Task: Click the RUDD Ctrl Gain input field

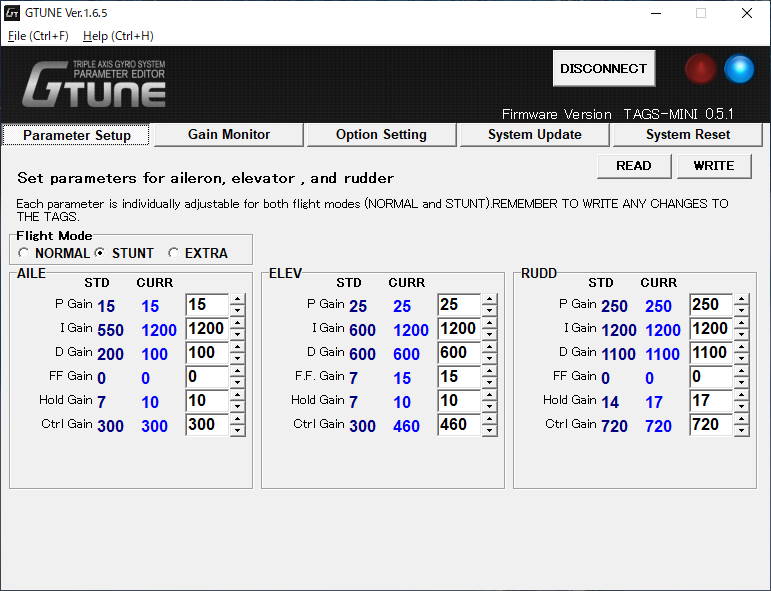Action: click(x=712, y=425)
